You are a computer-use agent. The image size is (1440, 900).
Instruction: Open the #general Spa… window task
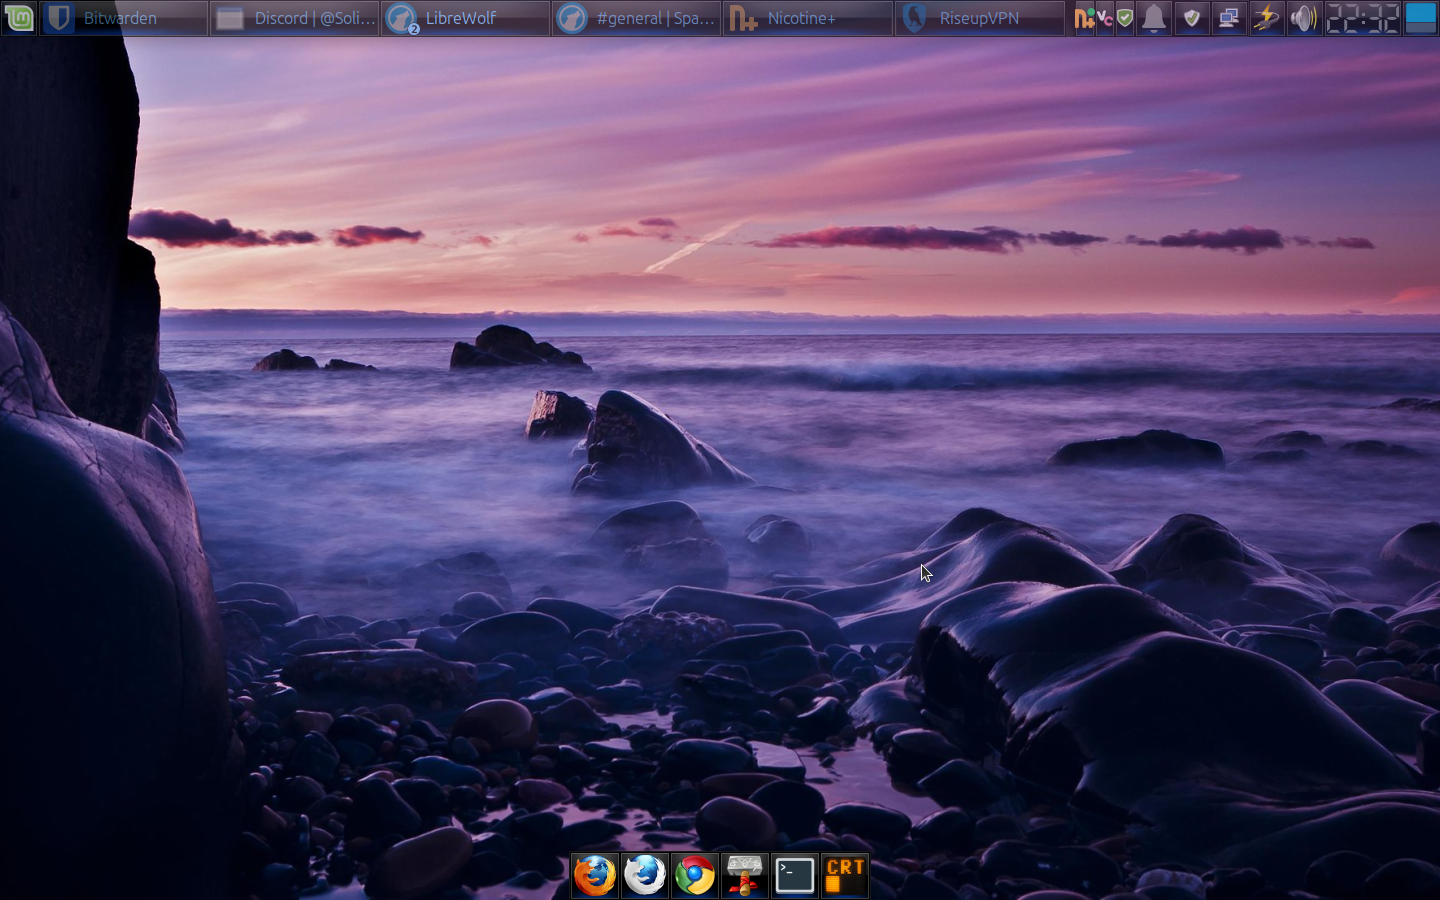(636, 18)
